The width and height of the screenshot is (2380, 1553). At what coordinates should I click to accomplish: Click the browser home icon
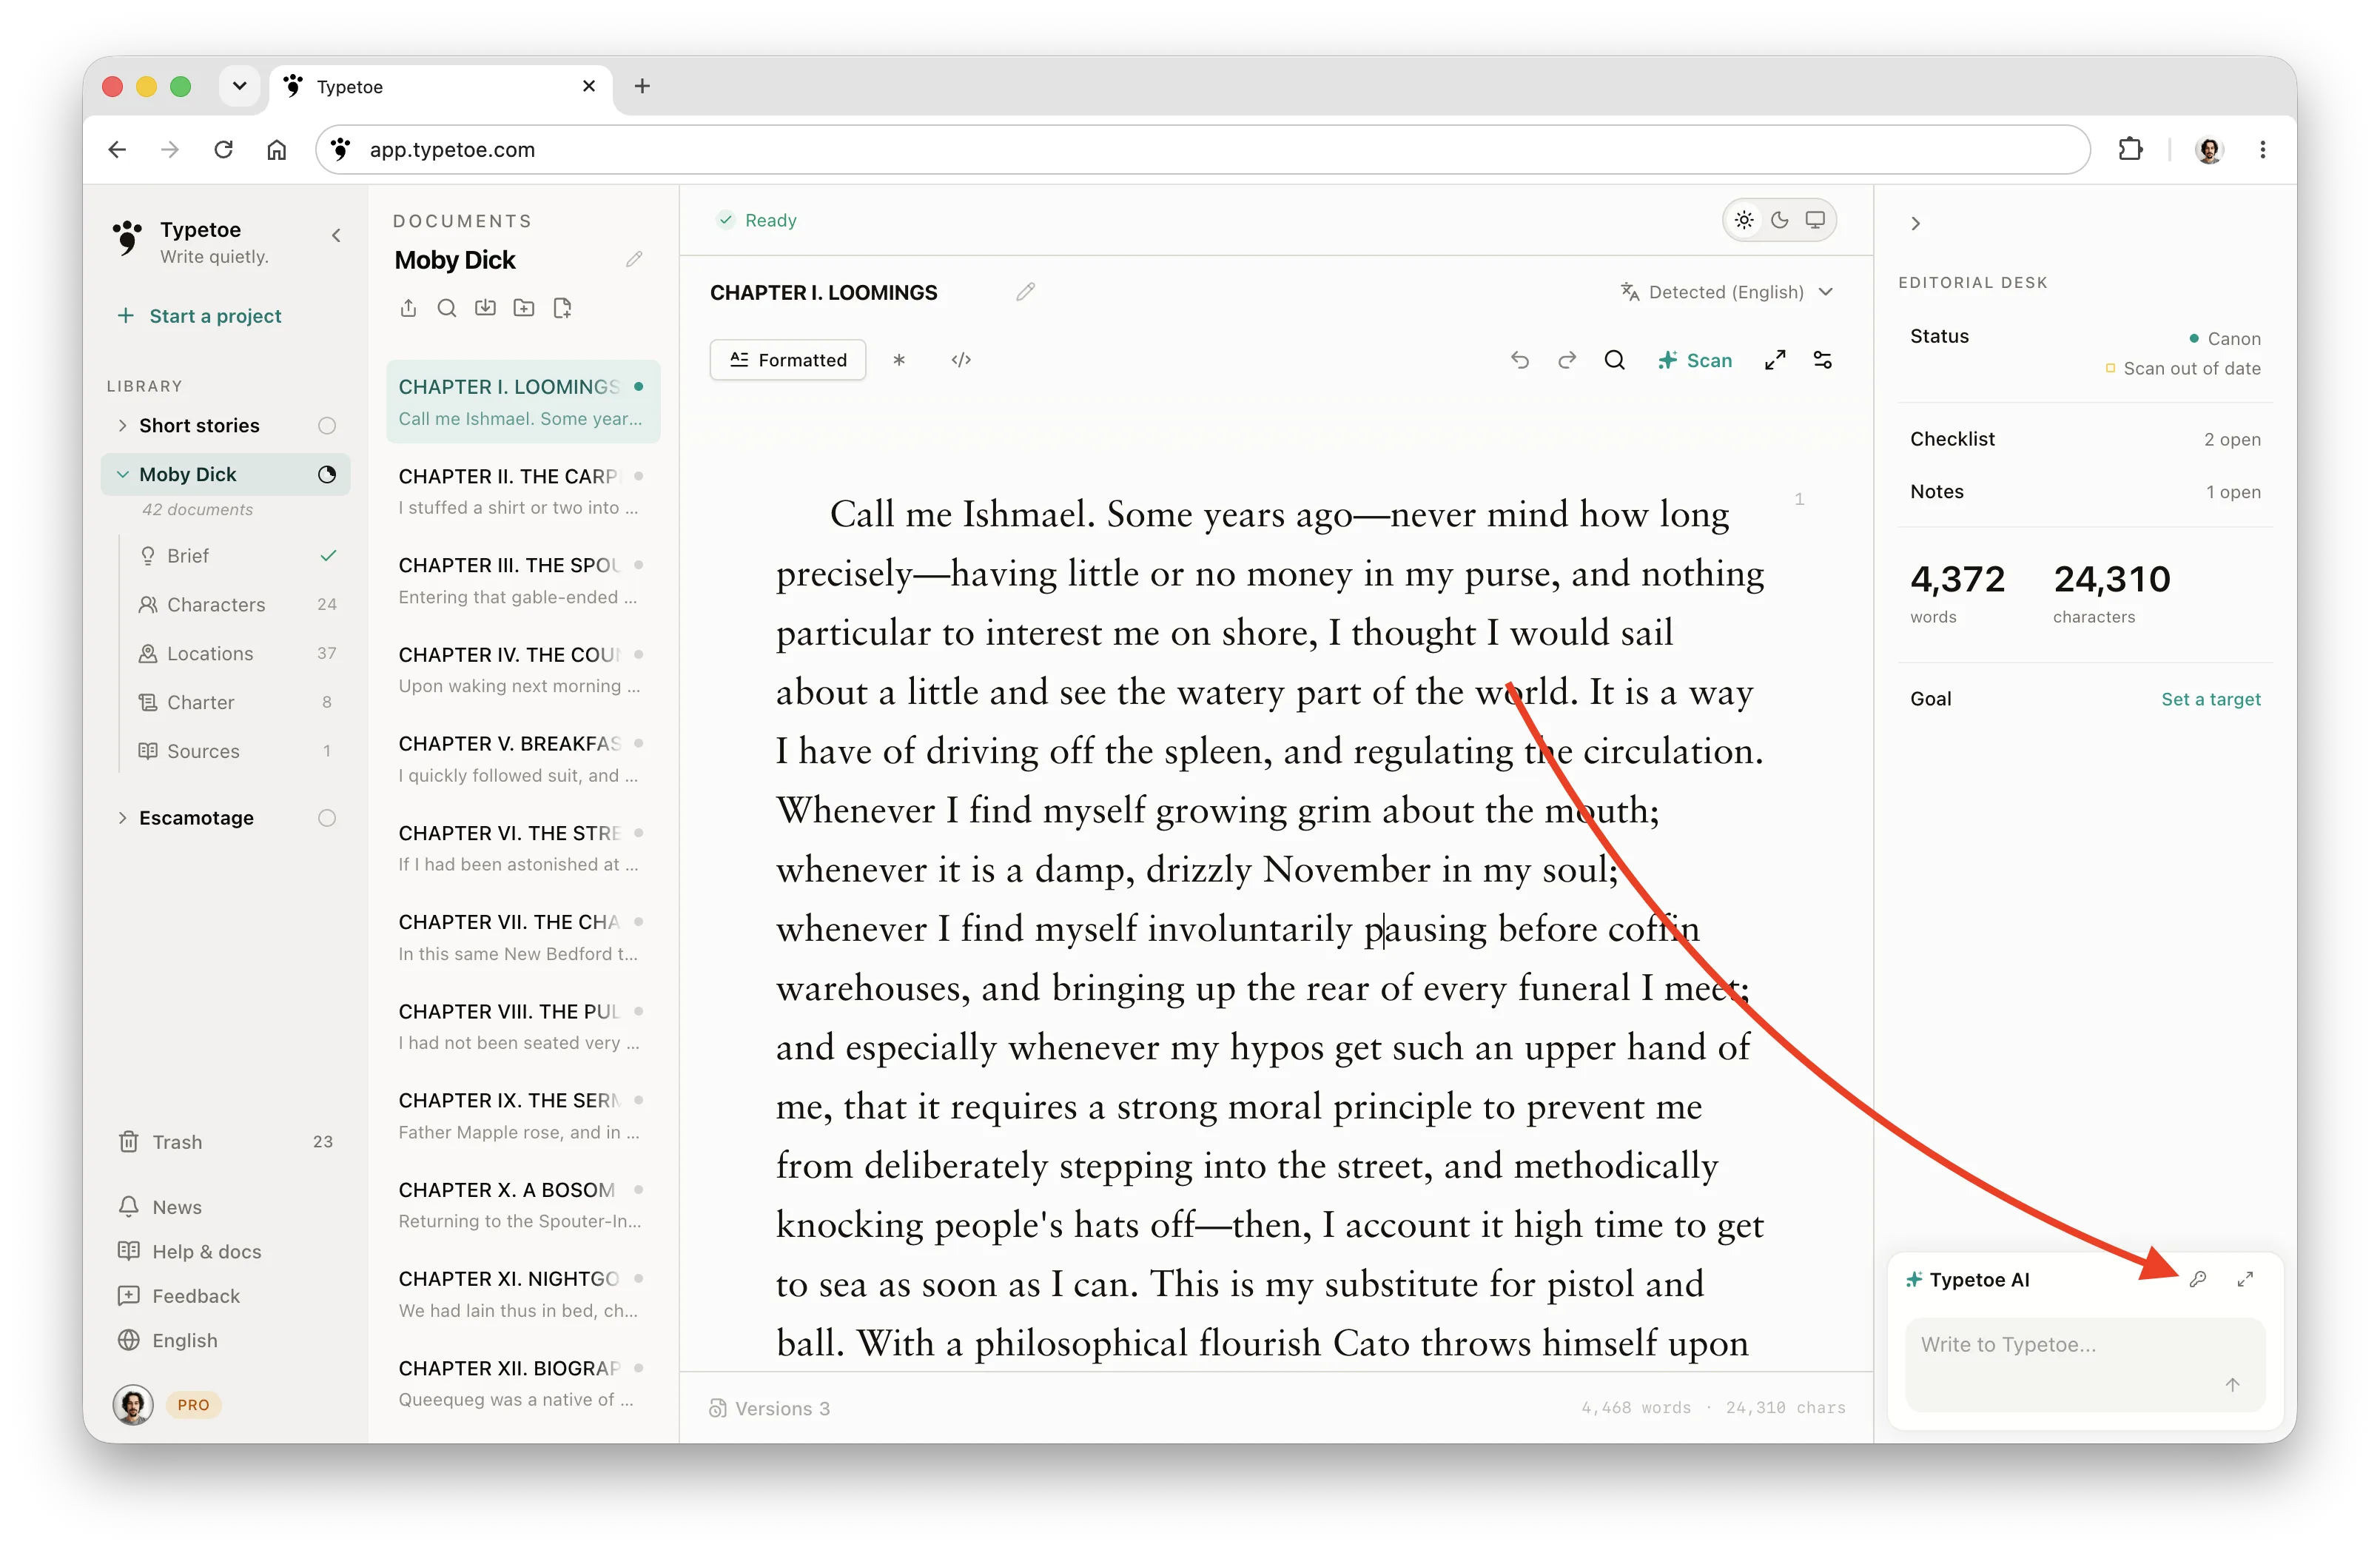point(277,149)
